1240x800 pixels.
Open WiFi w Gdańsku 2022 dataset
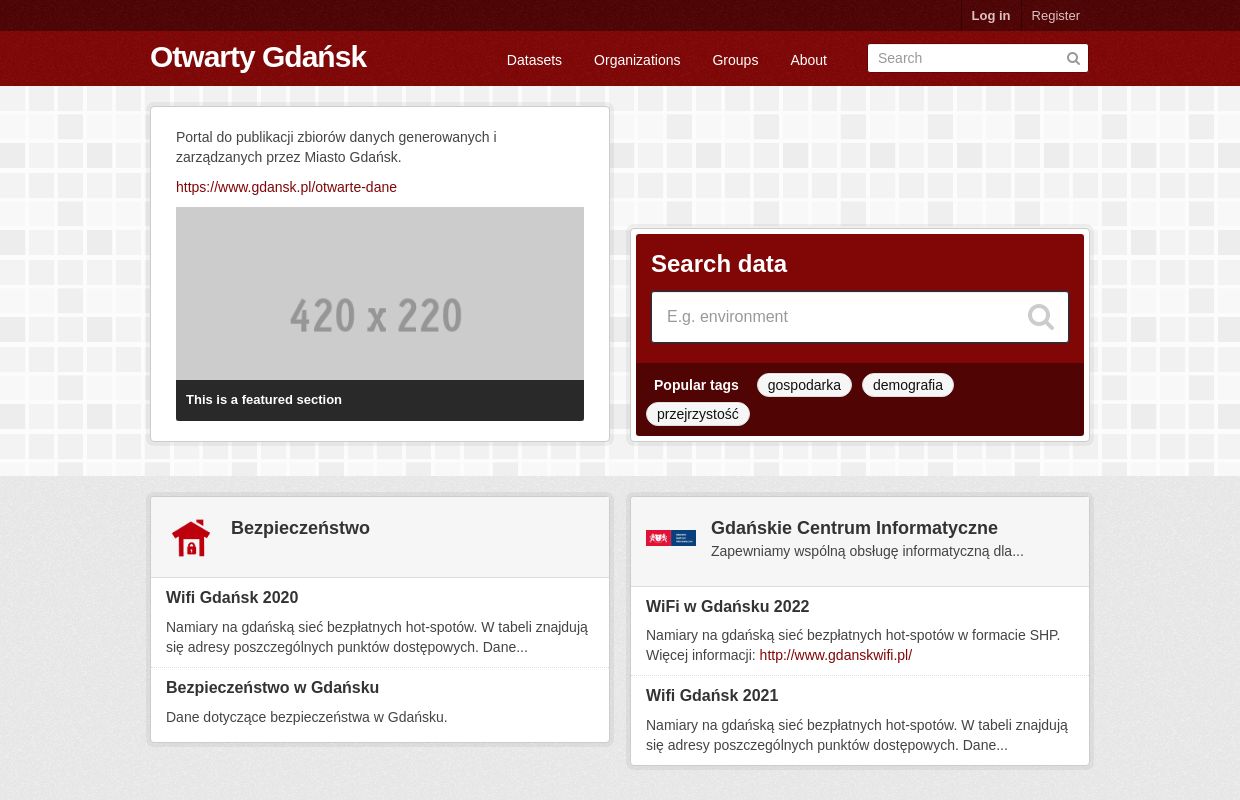727,607
